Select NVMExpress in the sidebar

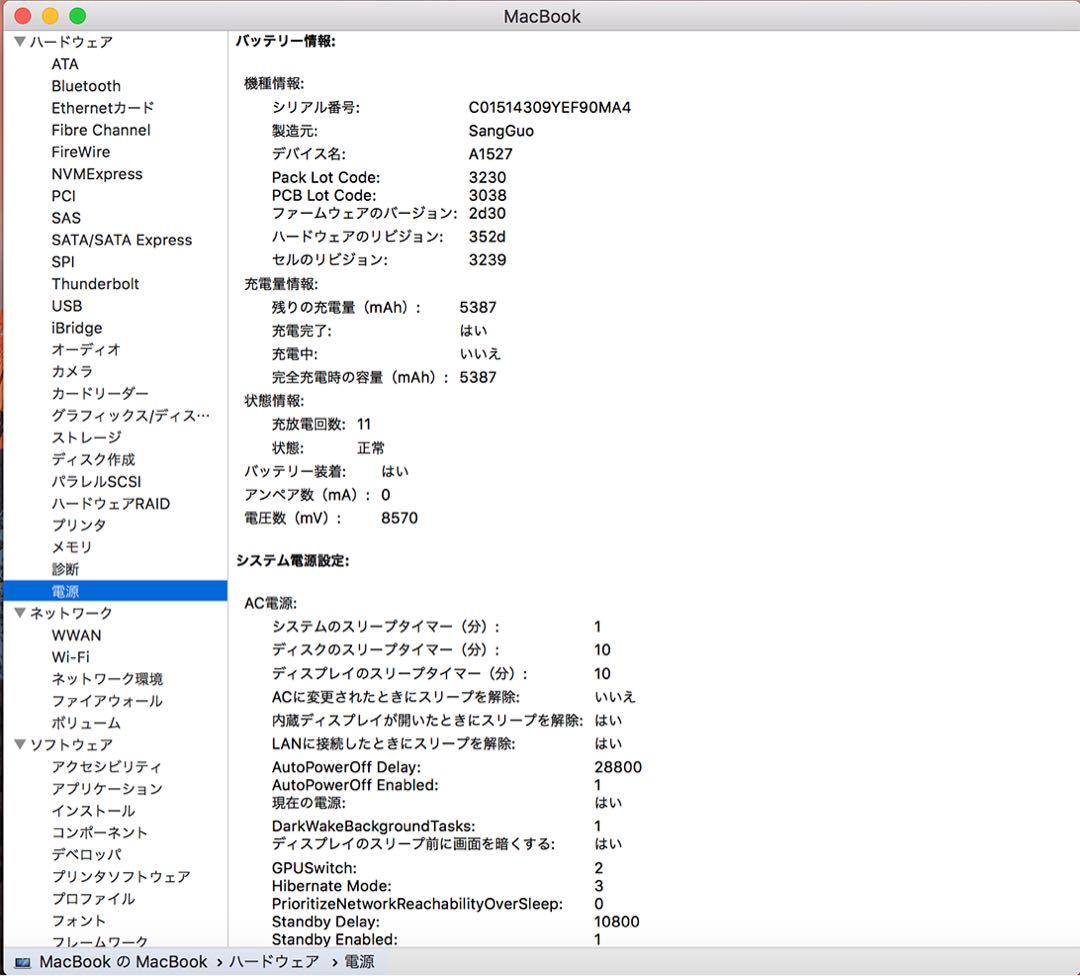(x=98, y=174)
